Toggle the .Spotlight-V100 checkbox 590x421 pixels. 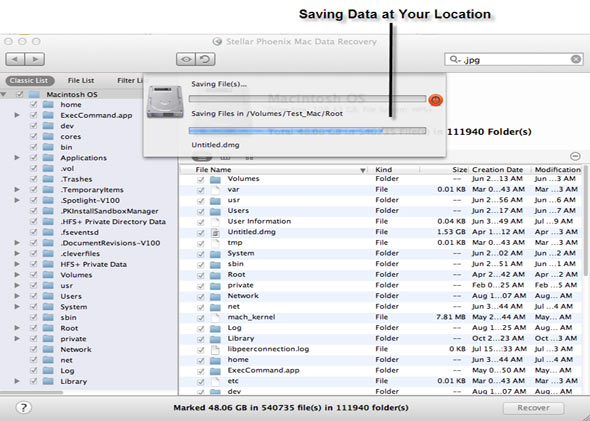pos(33,200)
